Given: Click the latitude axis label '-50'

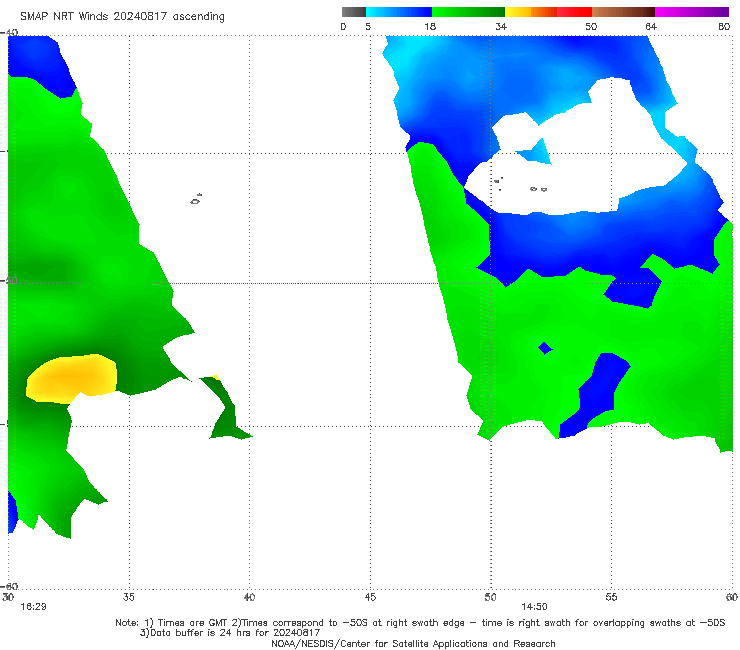Looking at the screenshot, I should click(x=9, y=280).
